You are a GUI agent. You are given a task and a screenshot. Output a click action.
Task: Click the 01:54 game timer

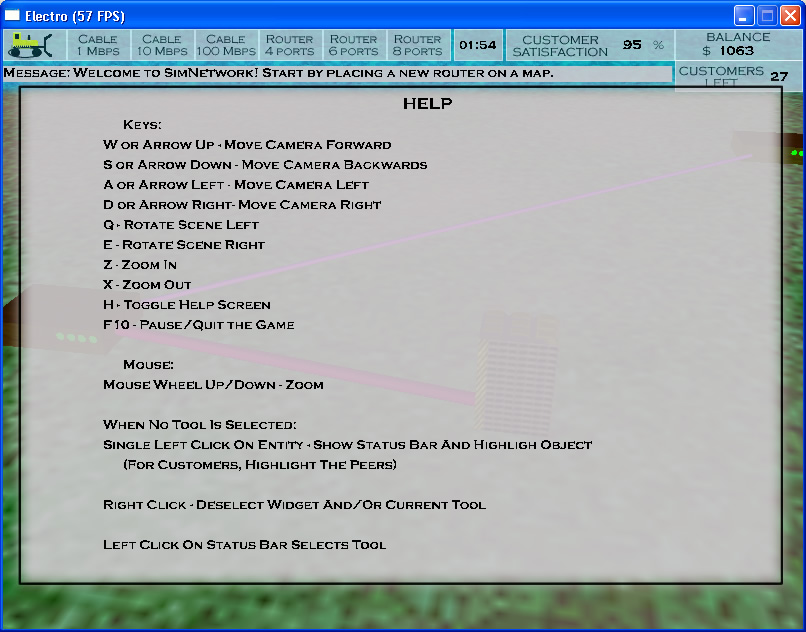tap(477, 45)
